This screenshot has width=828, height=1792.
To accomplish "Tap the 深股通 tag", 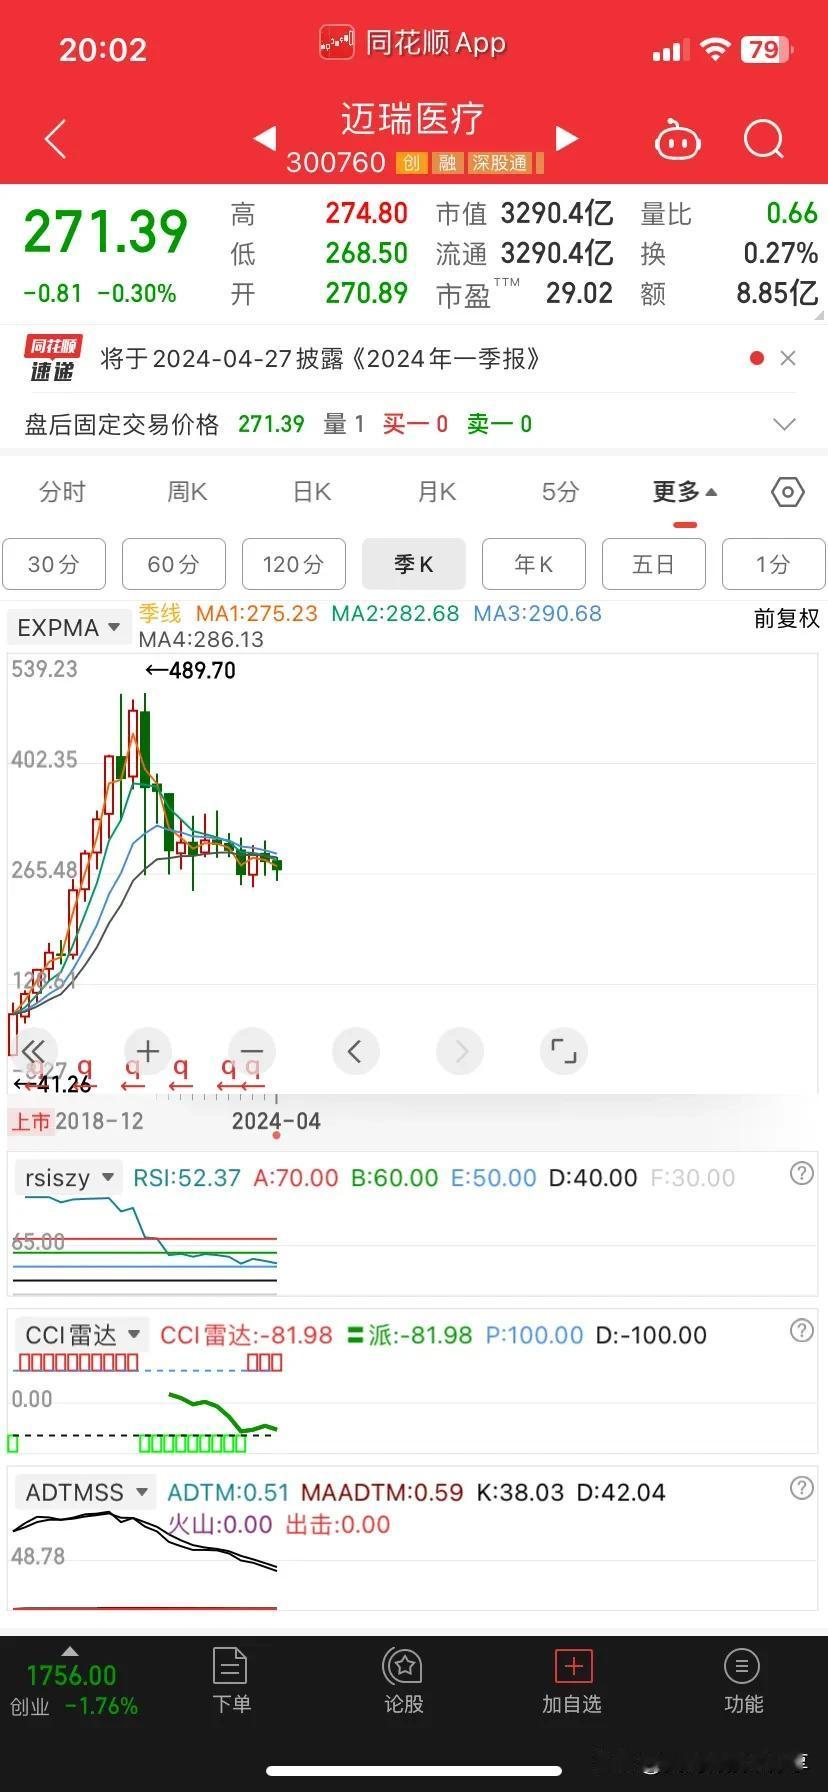I will (x=500, y=163).
